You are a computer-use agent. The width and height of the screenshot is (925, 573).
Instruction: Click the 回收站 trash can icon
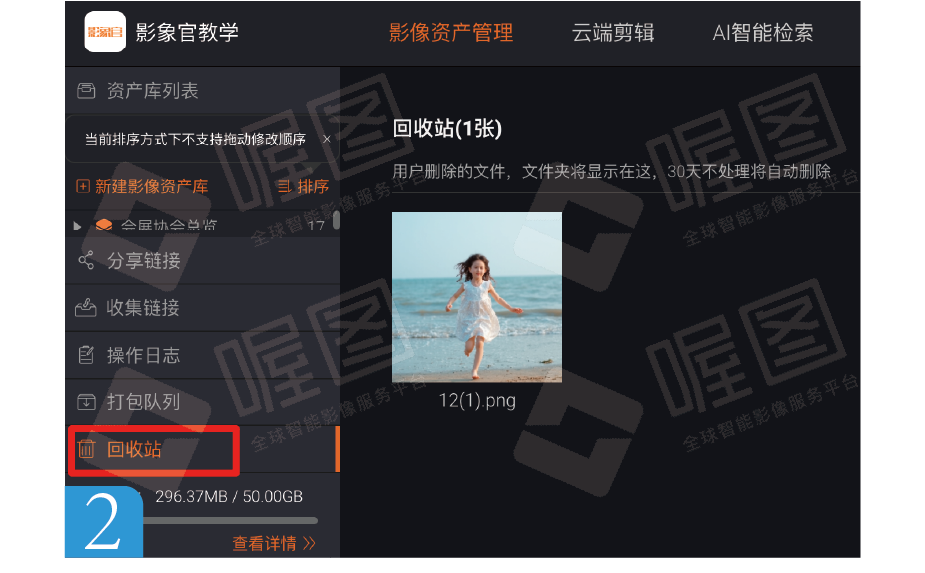pos(86,449)
